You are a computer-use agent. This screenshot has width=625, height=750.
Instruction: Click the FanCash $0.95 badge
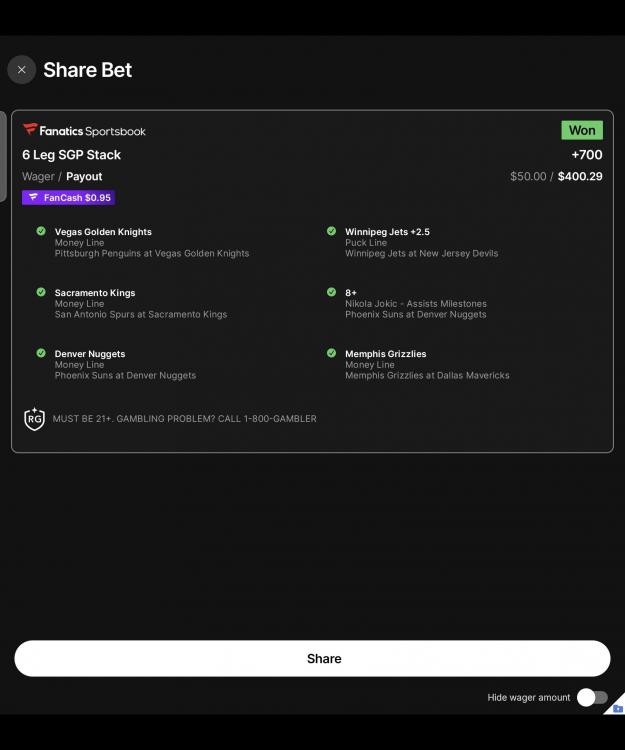click(68, 198)
